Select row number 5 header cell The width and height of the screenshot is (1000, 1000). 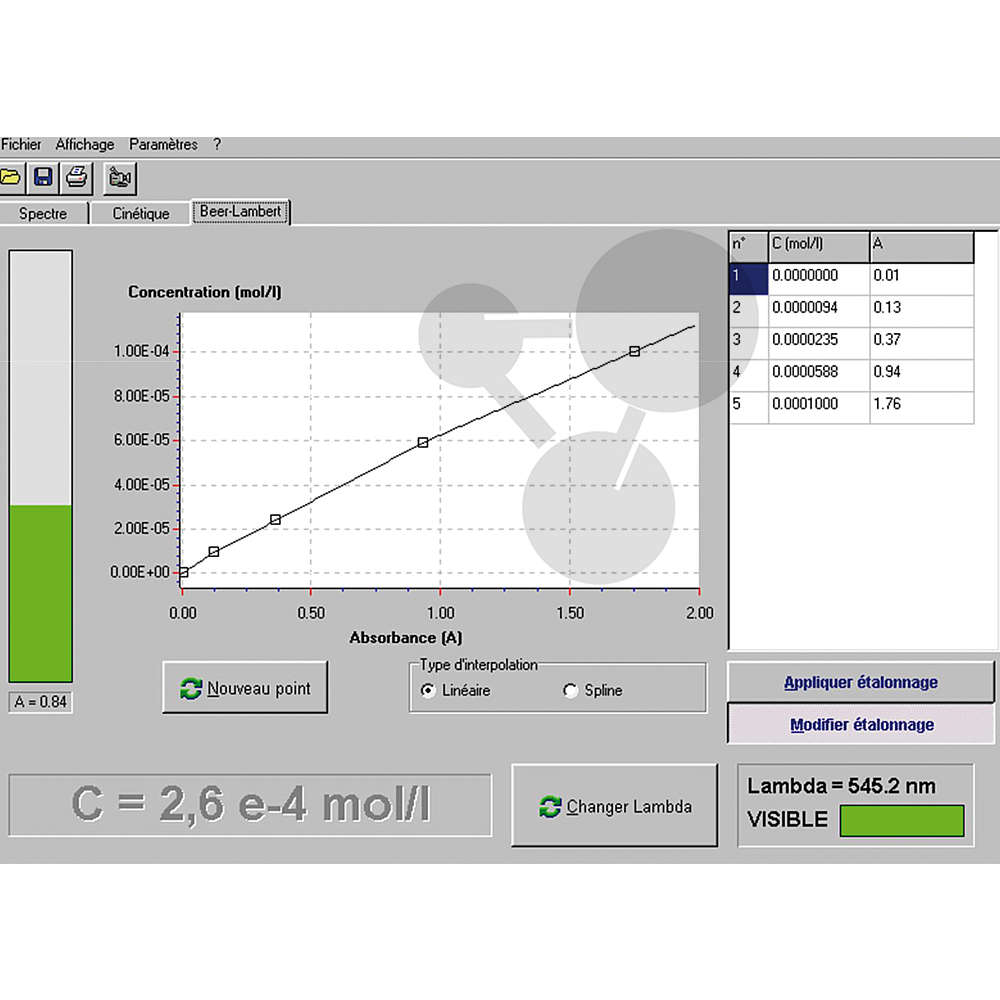pyautogui.click(x=748, y=407)
